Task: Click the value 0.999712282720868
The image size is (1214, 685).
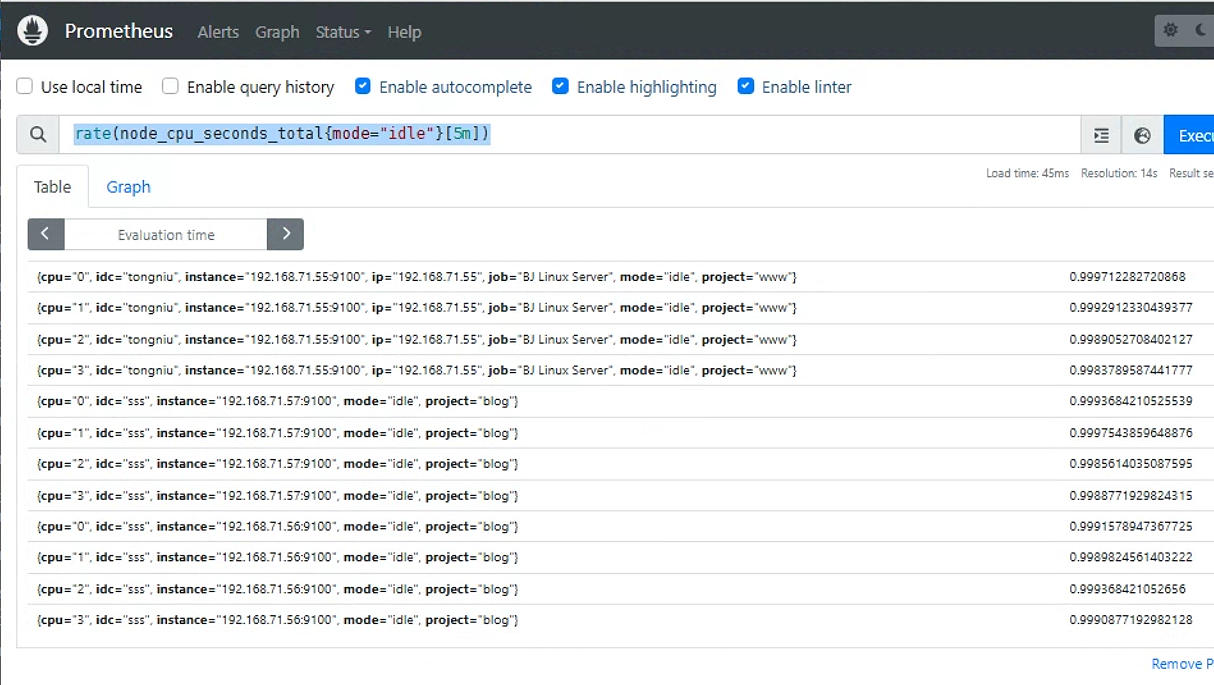Action: 1127,276
